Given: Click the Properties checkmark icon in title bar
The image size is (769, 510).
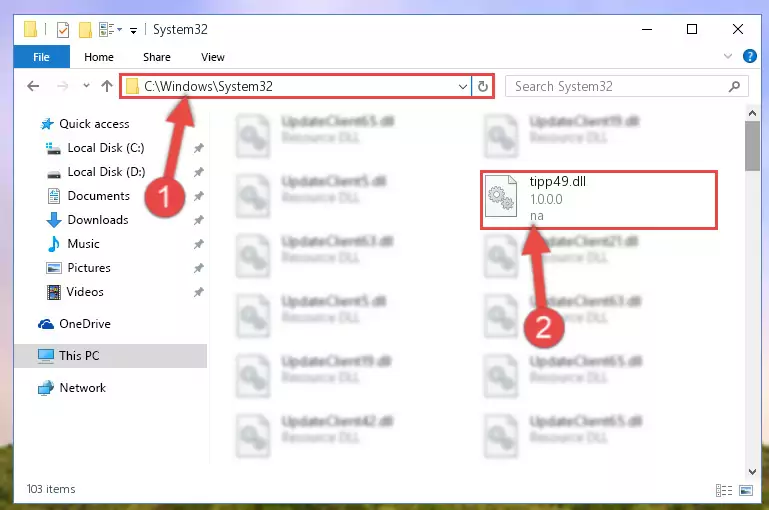Looking at the screenshot, I should tap(63, 30).
